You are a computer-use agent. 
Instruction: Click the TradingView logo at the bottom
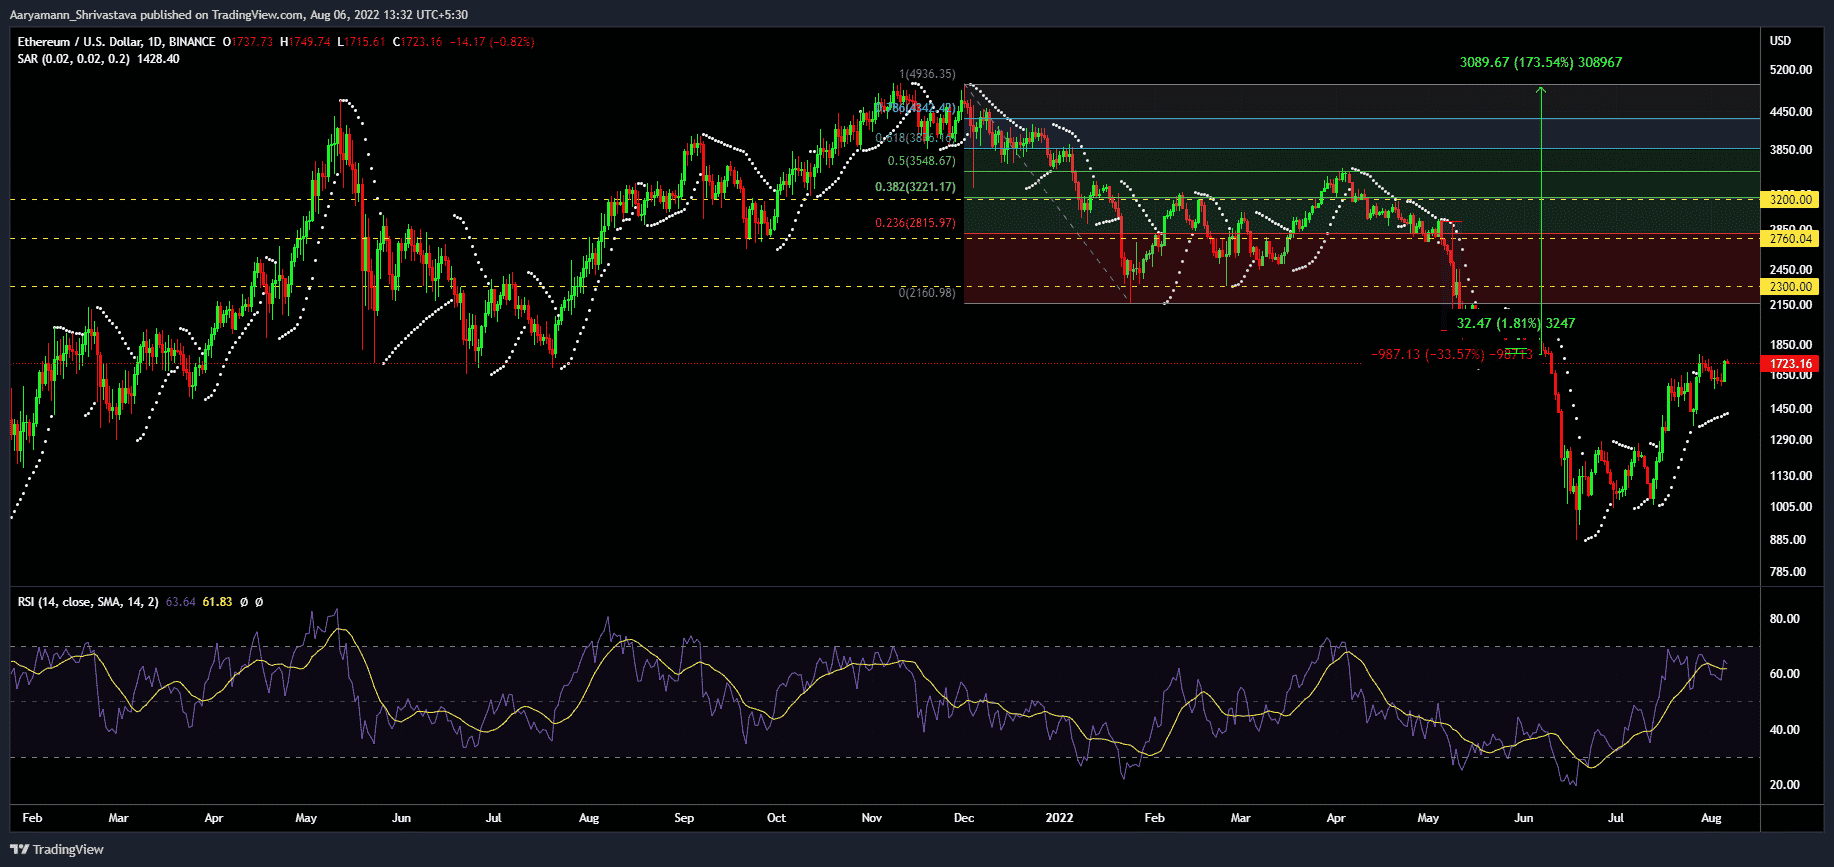click(x=57, y=849)
